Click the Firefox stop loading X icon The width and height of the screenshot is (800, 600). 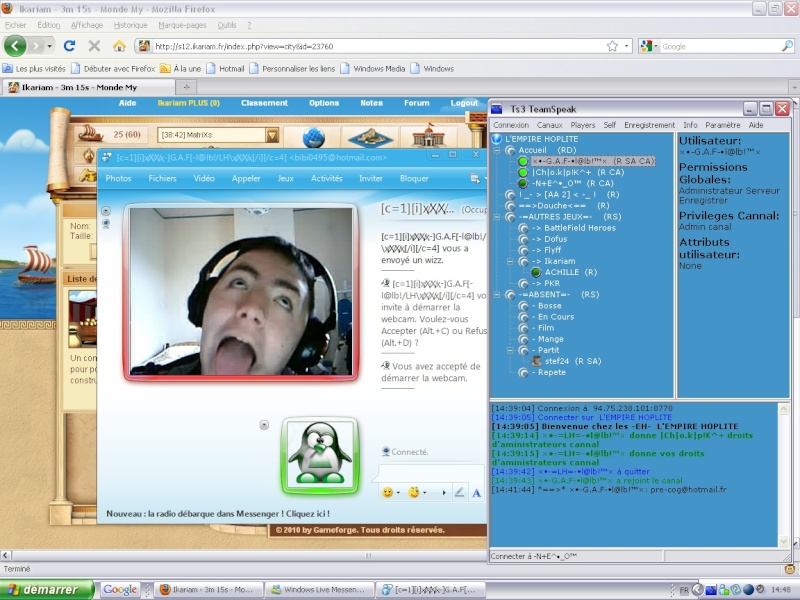tap(94, 46)
